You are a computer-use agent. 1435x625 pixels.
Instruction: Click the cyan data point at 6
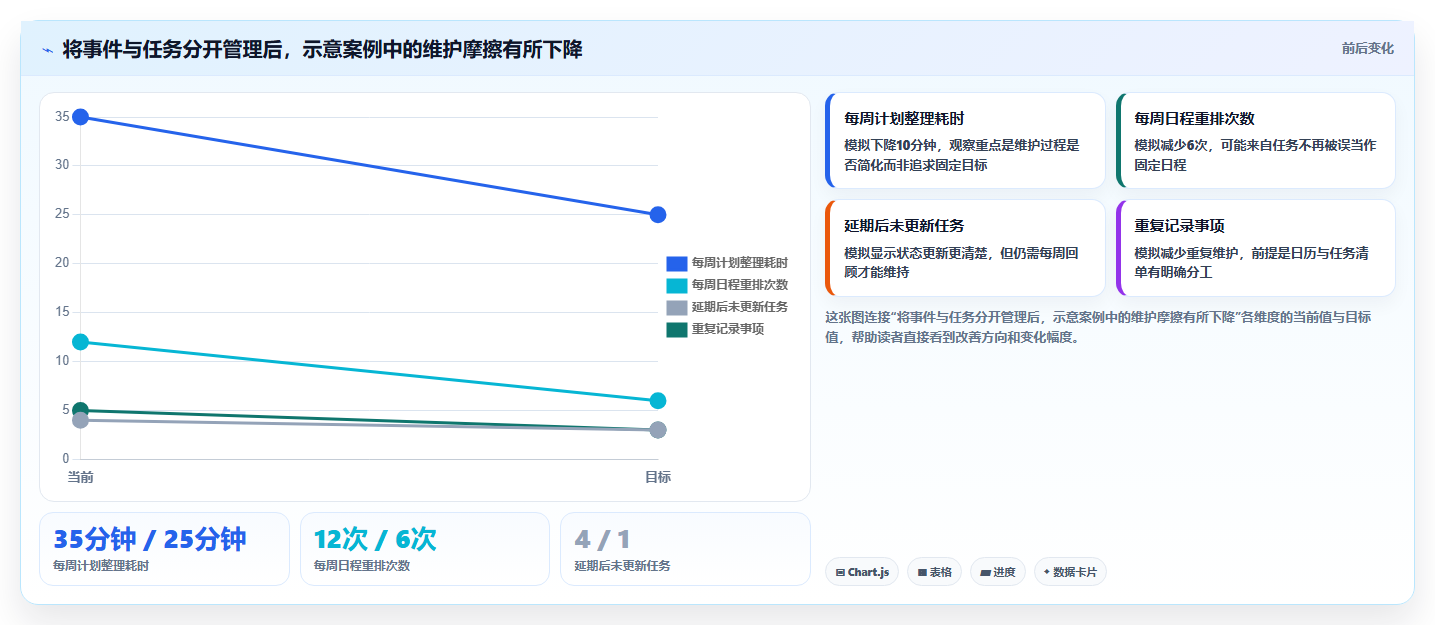pos(658,401)
